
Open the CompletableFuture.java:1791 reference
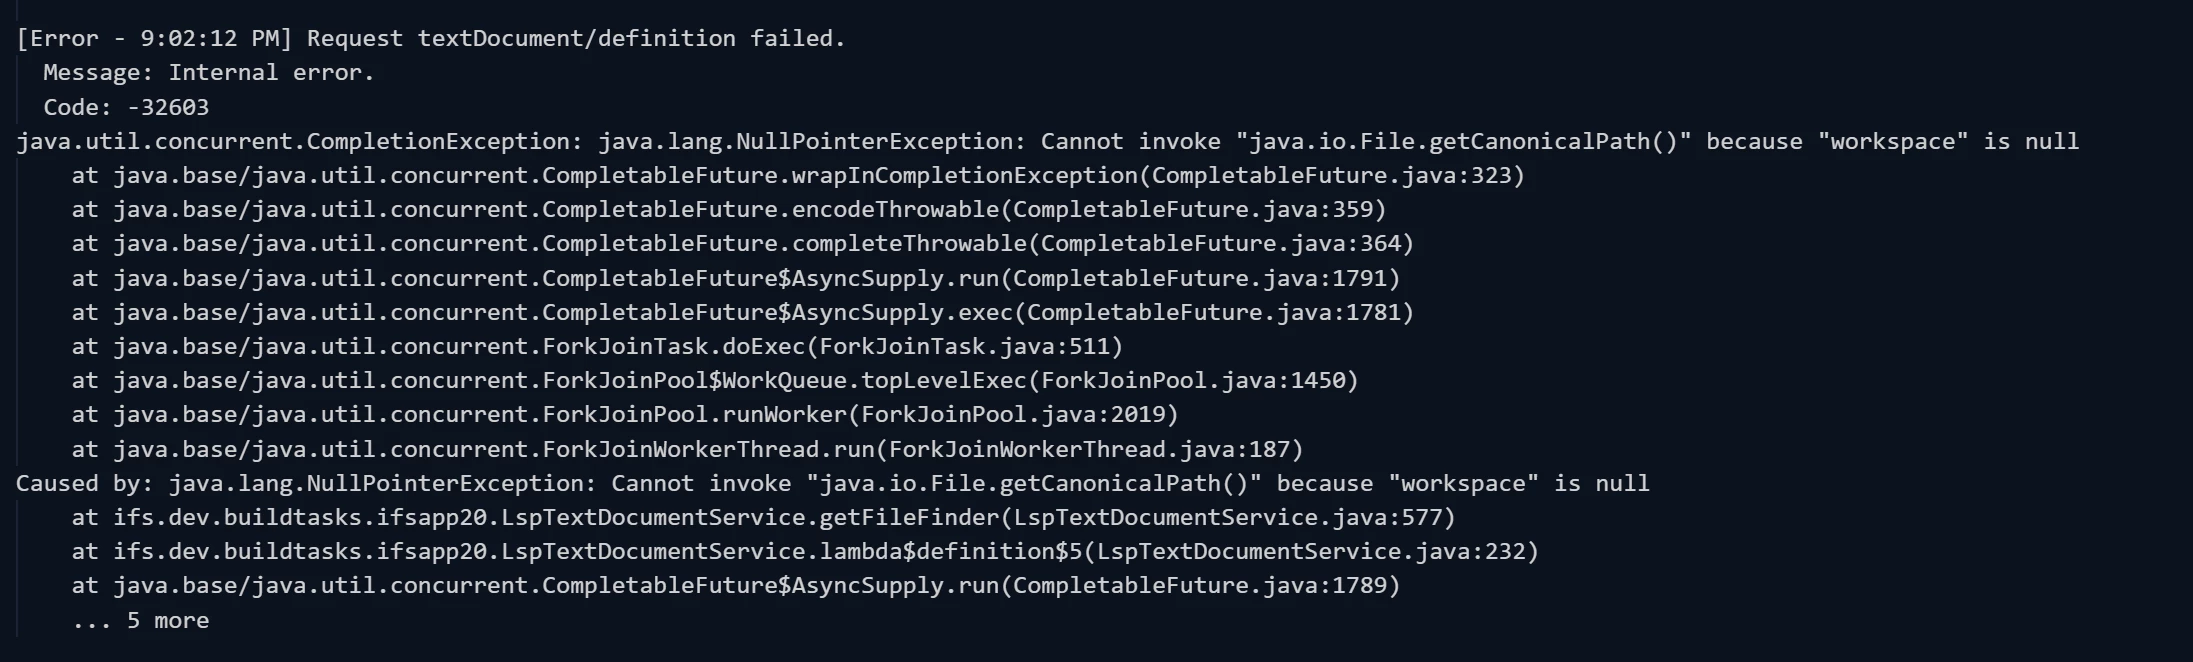tap(1206, 278)
